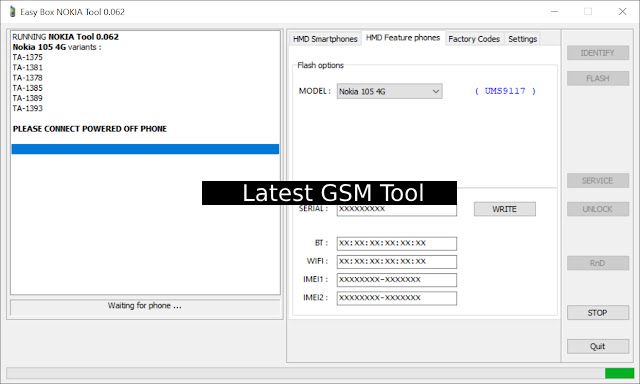
Task: Click the UNLOCK button
Action: click(x=598, y=209)
